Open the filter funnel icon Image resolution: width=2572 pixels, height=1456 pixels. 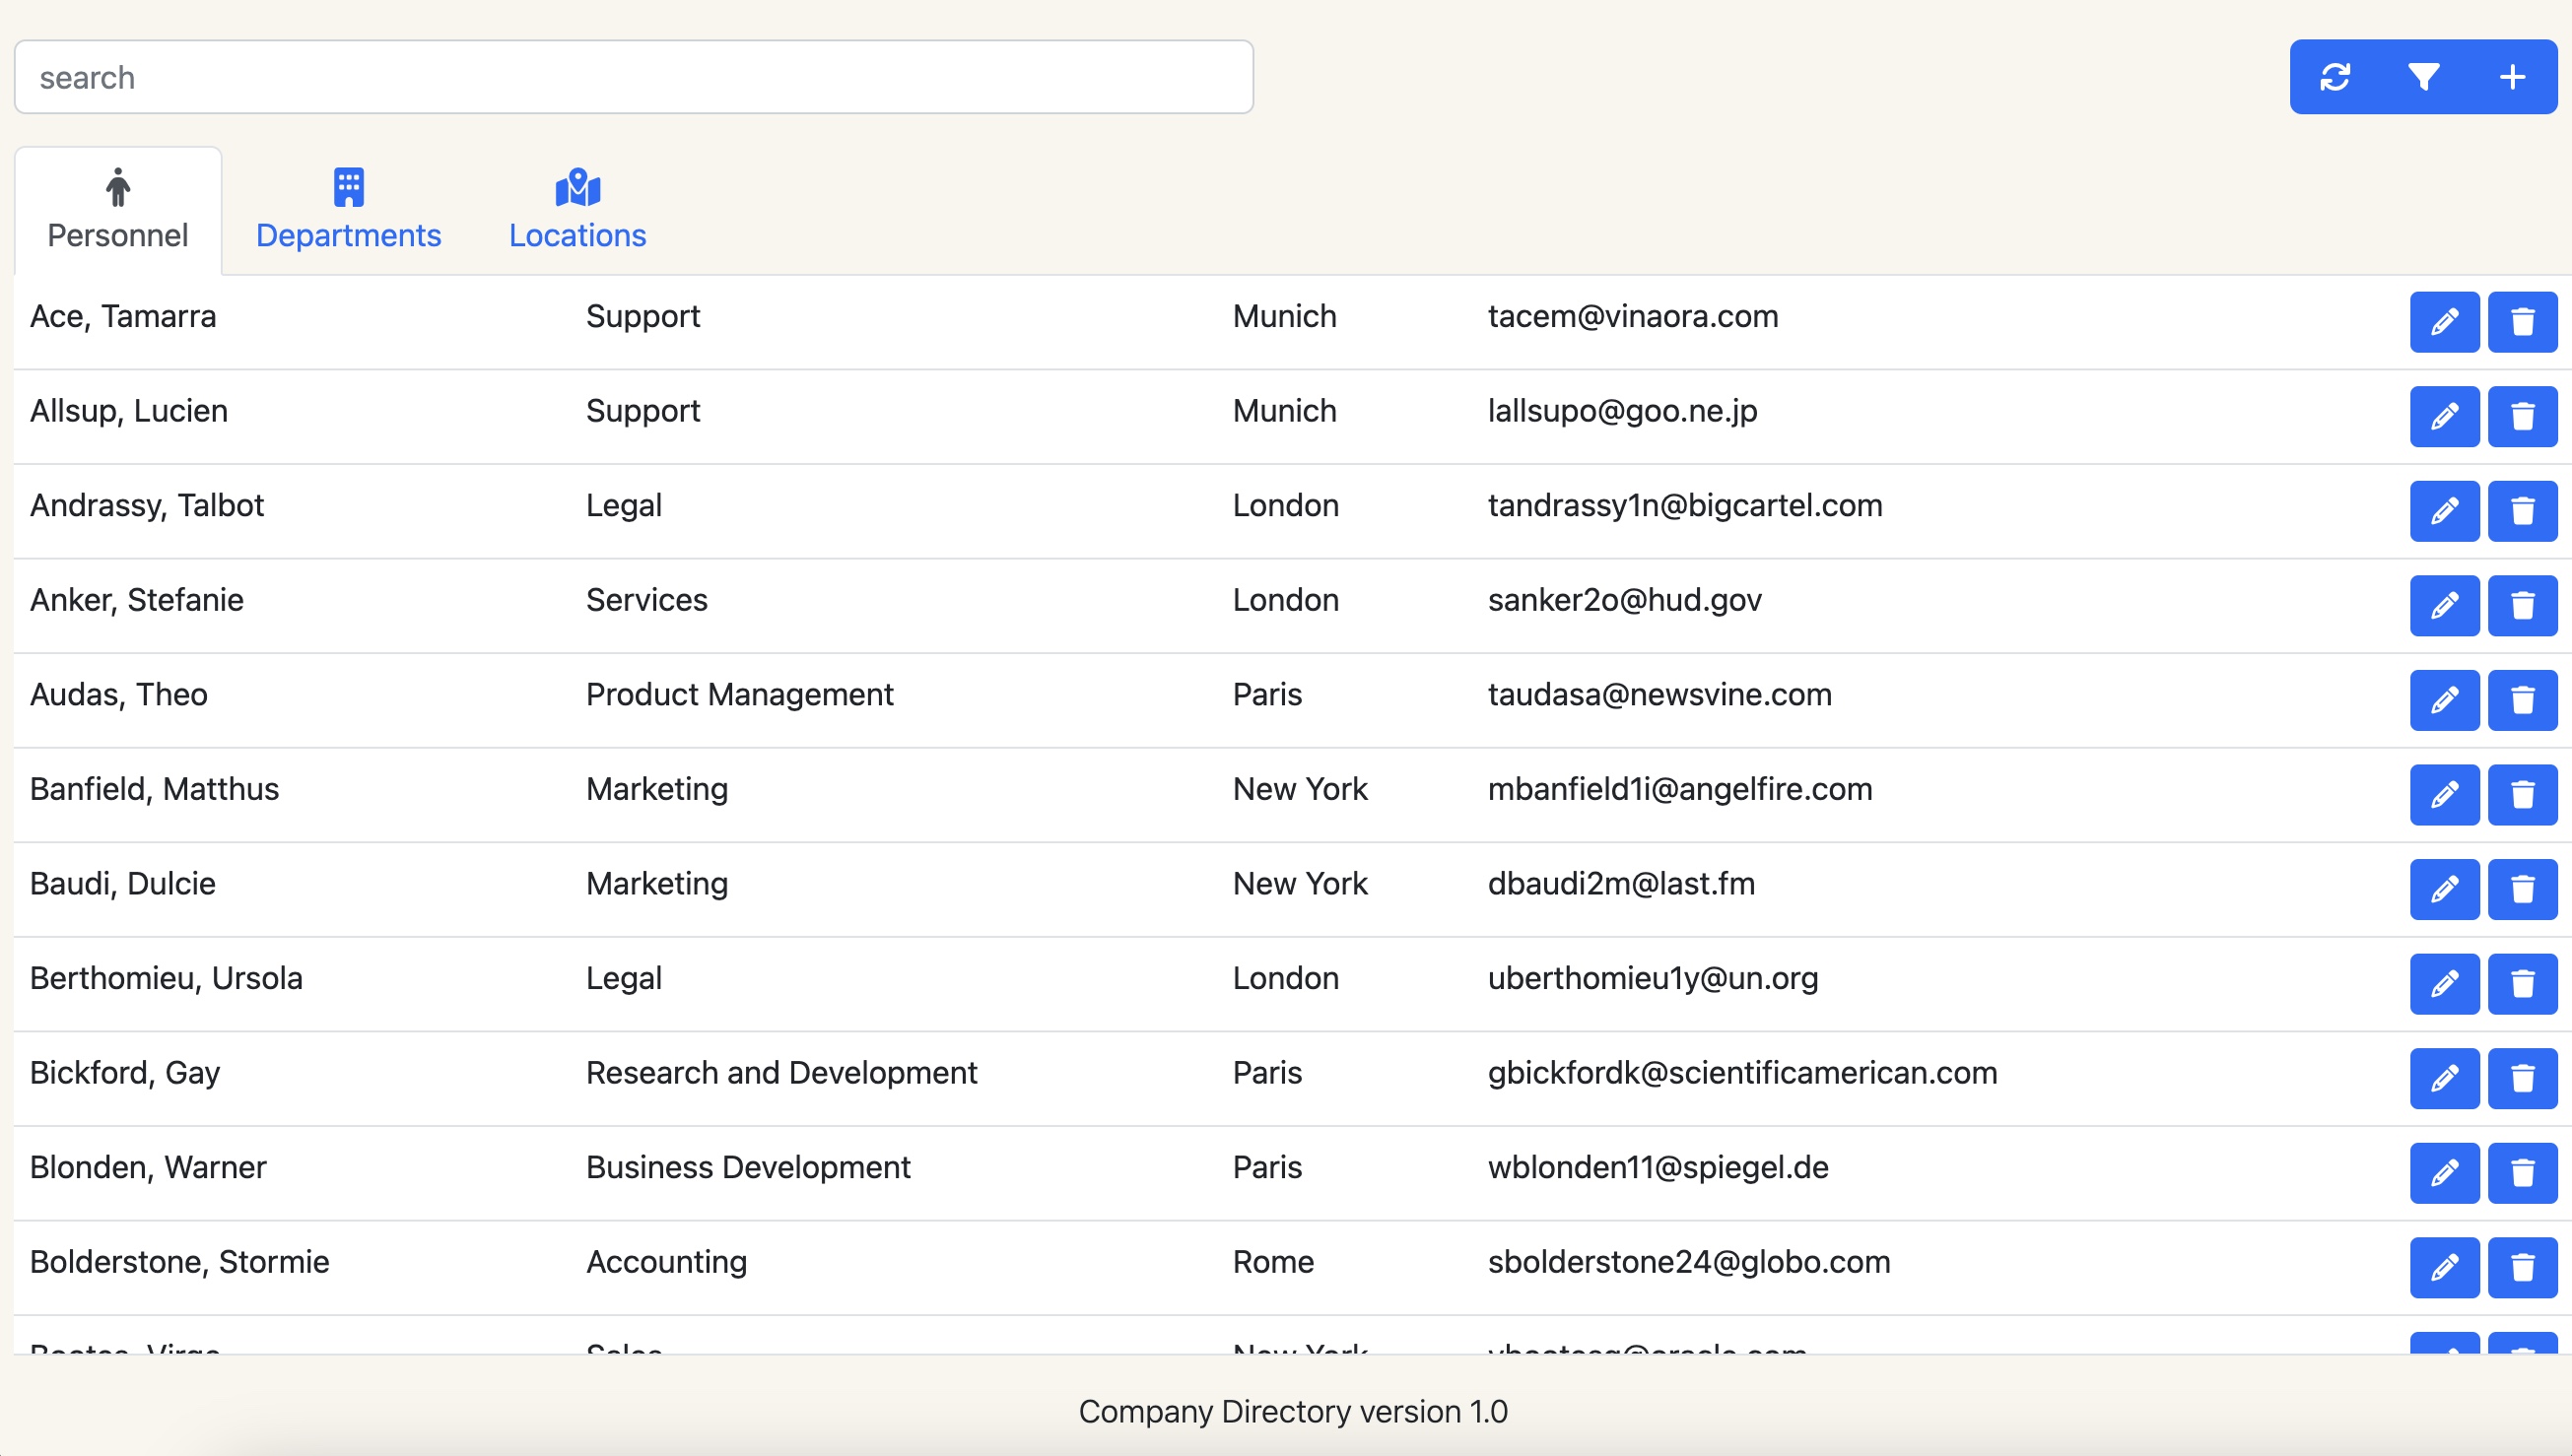[x=2423, y=77]
